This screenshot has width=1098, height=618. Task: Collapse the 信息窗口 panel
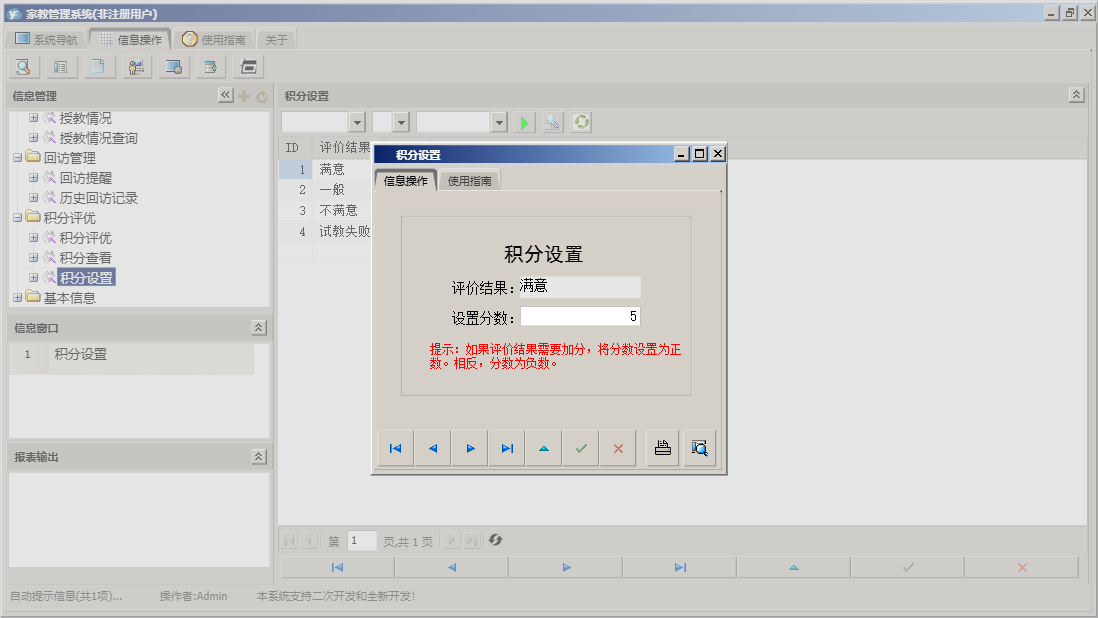[x=257, y=327]
